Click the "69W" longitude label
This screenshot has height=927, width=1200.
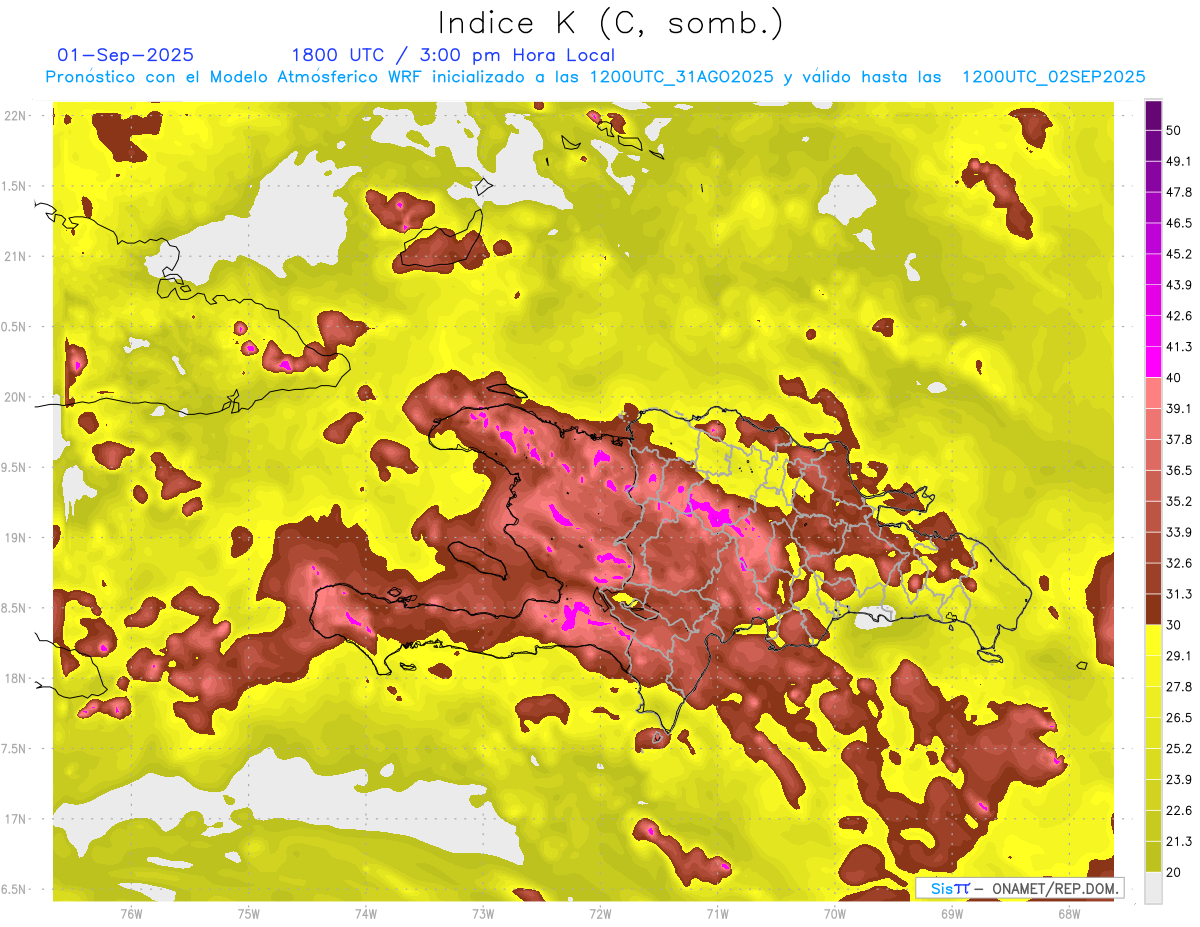(952, 913)
